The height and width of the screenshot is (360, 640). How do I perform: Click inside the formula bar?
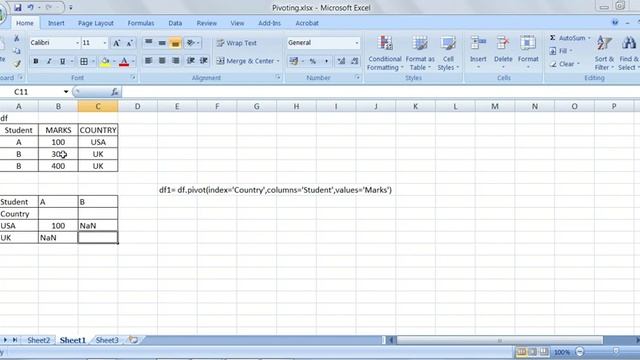380,92
